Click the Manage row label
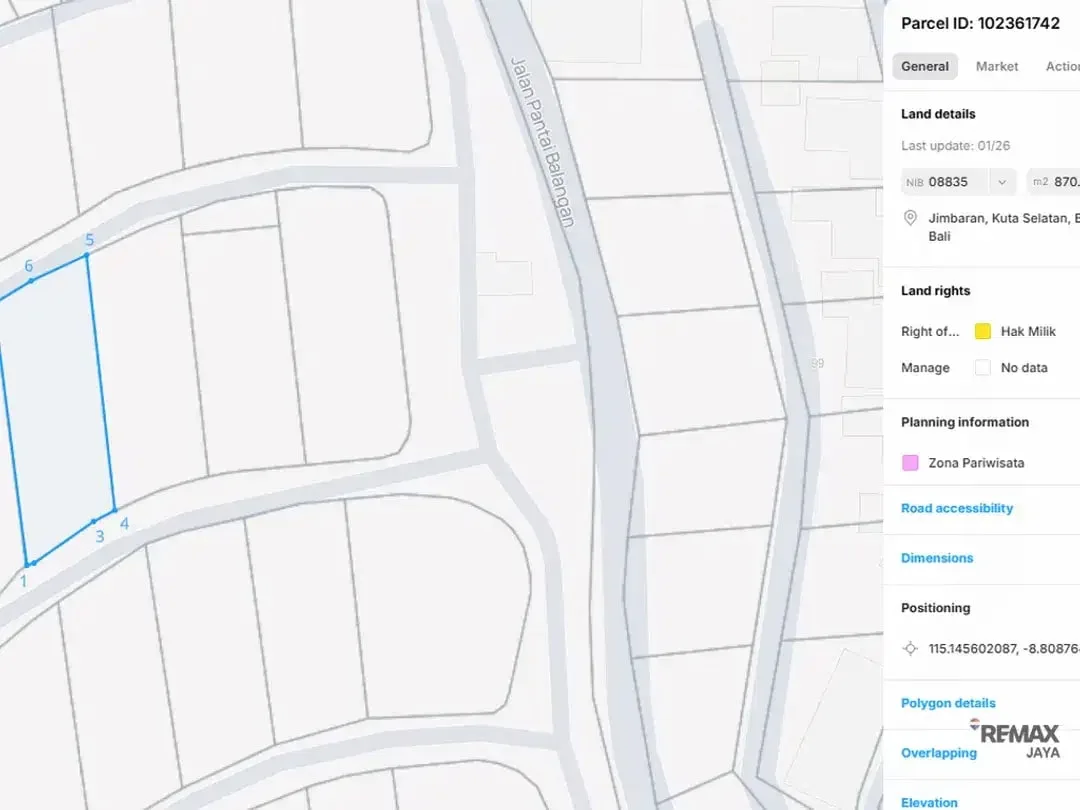Image resolution: width=1080 pixels, height=810 pixels. point(925,368)
